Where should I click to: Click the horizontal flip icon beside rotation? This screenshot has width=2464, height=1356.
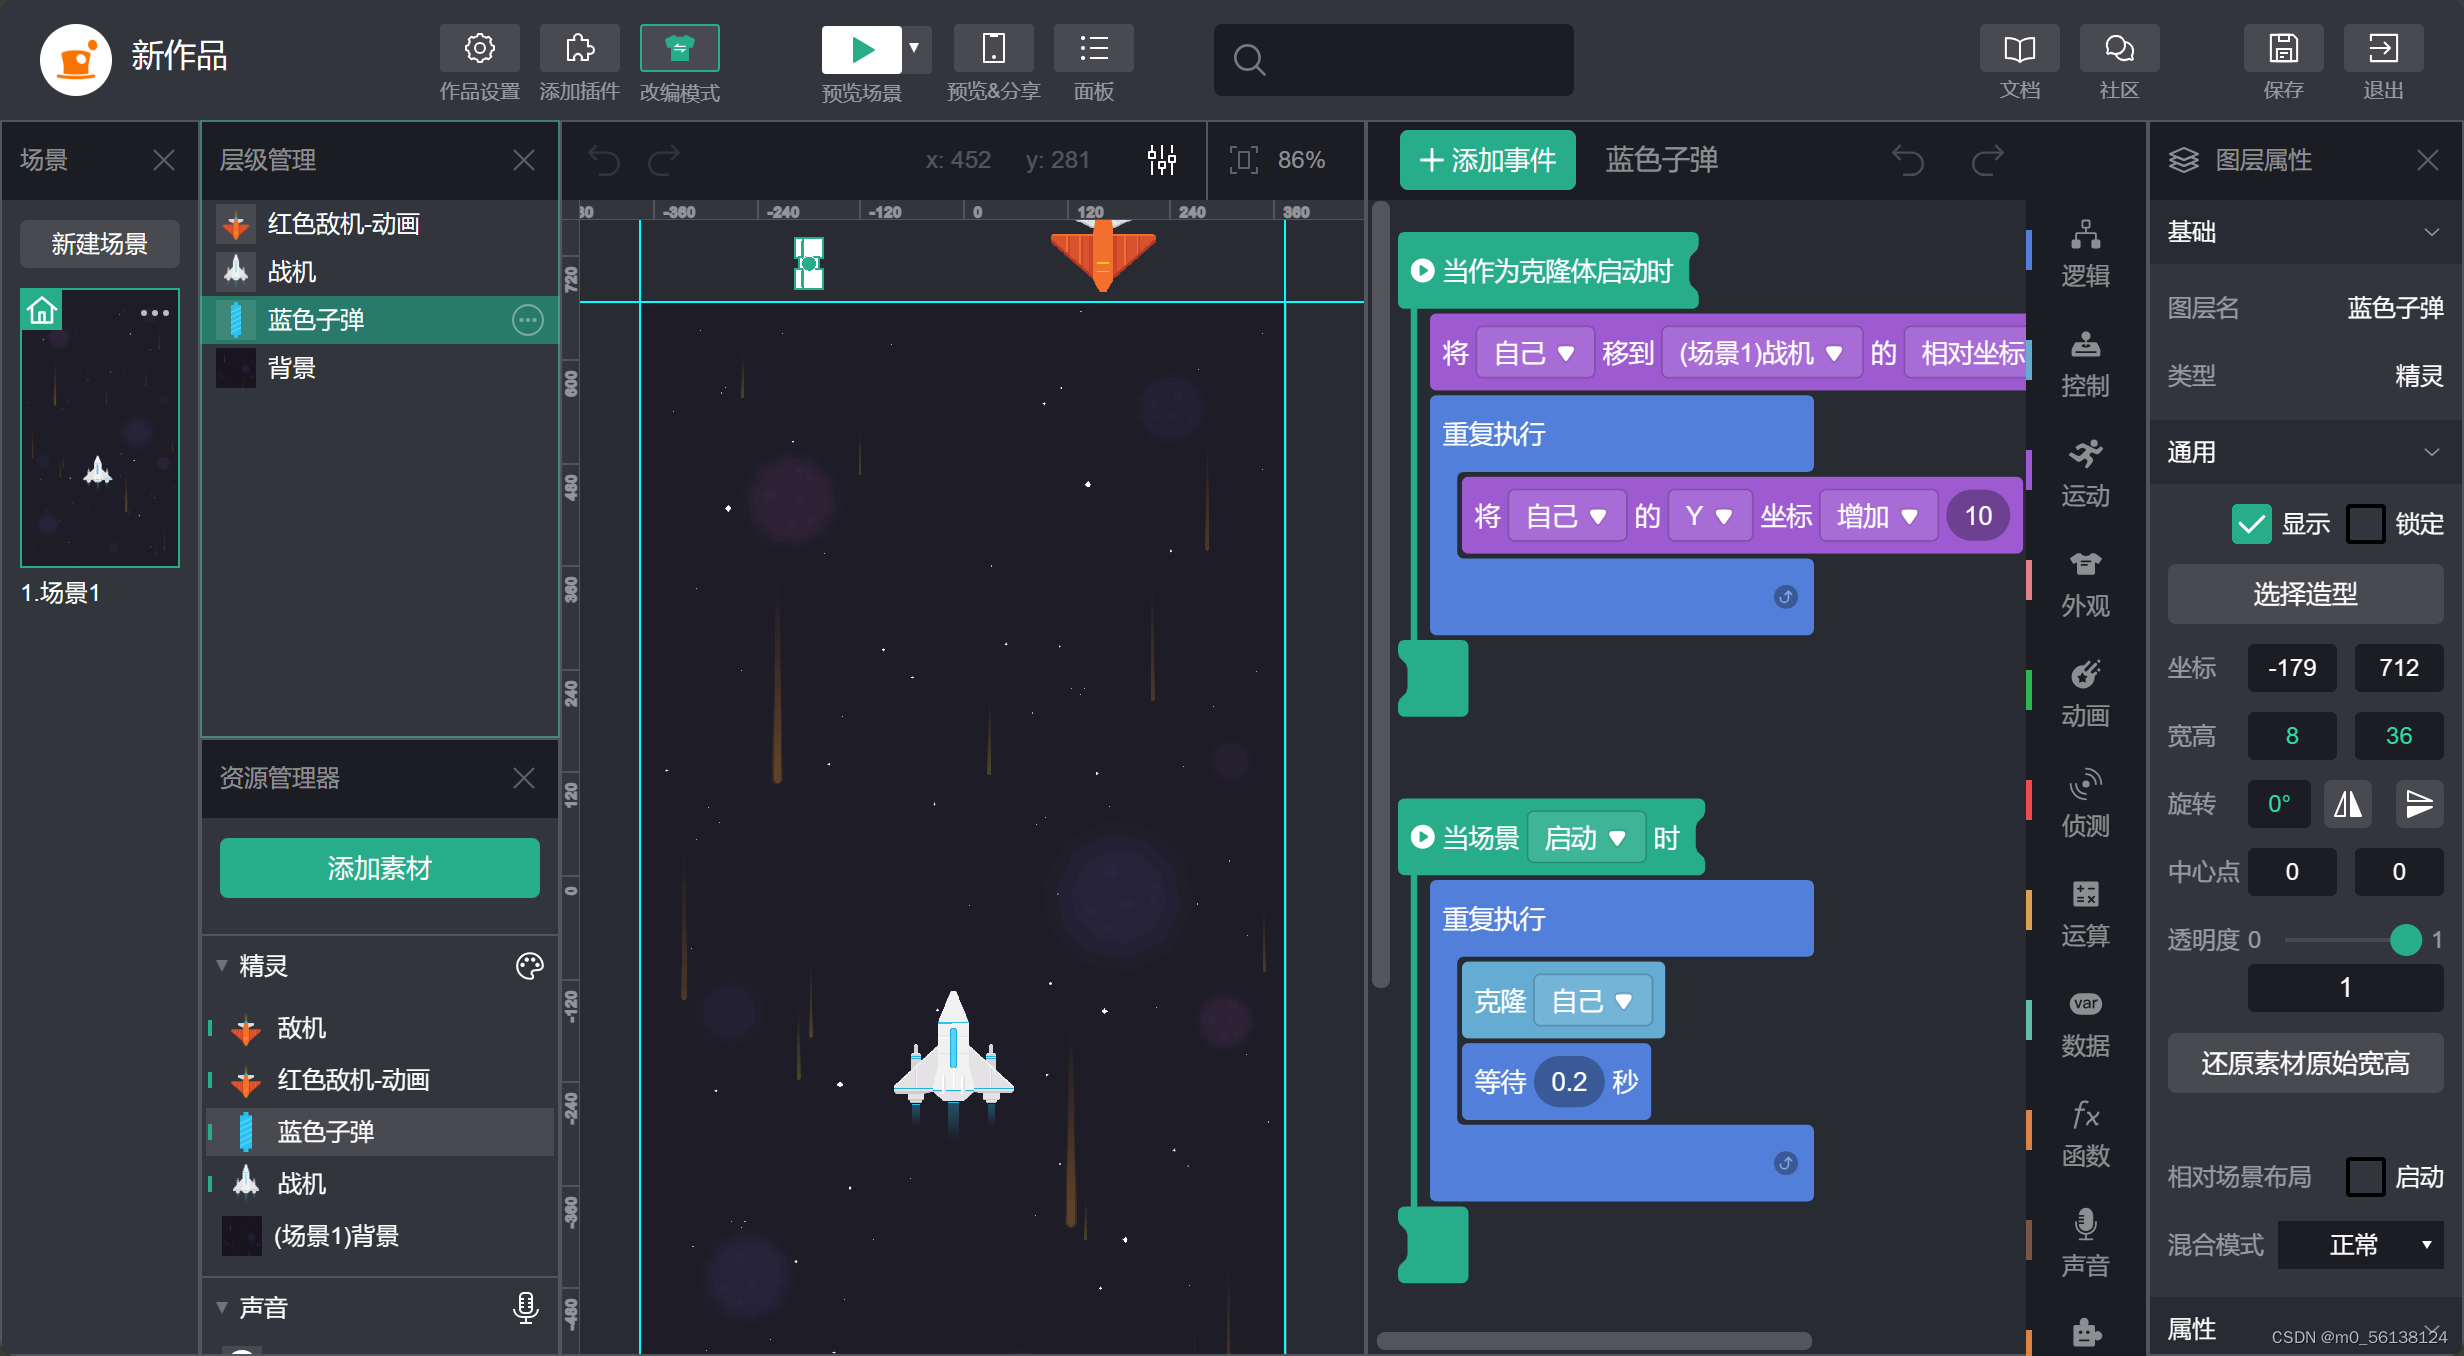click(2347, 803)
